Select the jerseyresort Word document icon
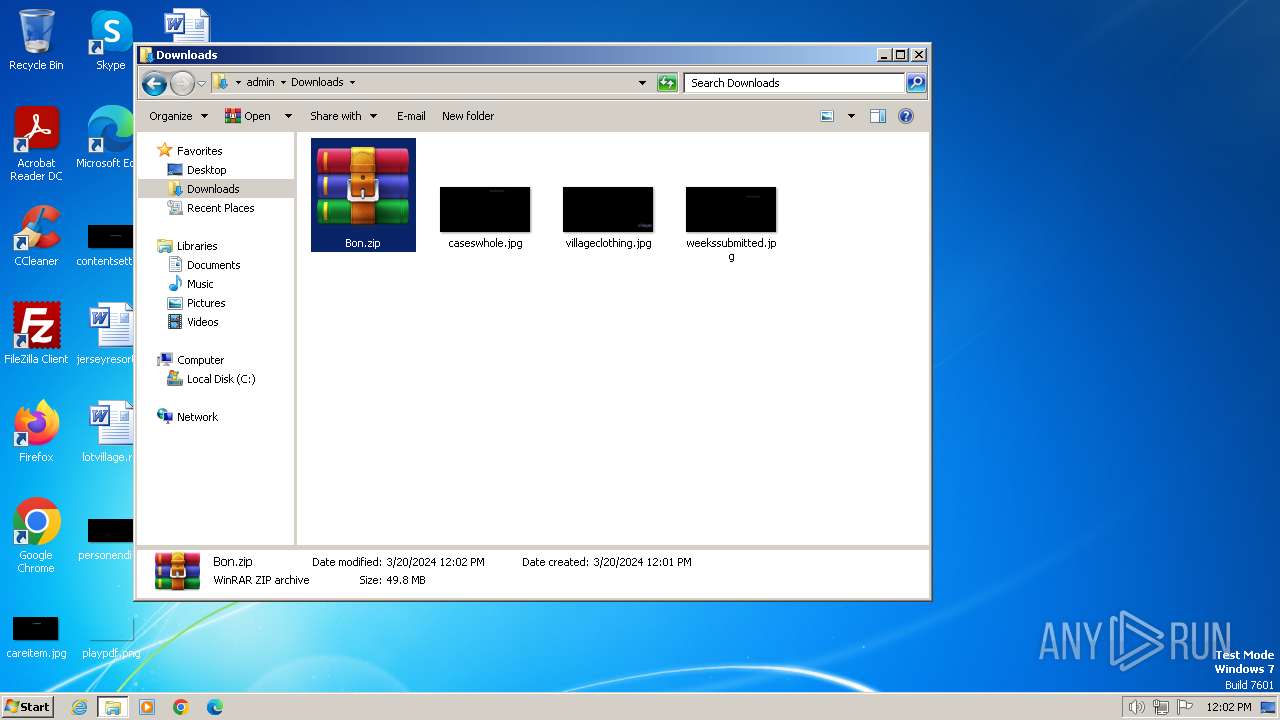This screenshot has width=1280, height=720. [x=106, y=334]
